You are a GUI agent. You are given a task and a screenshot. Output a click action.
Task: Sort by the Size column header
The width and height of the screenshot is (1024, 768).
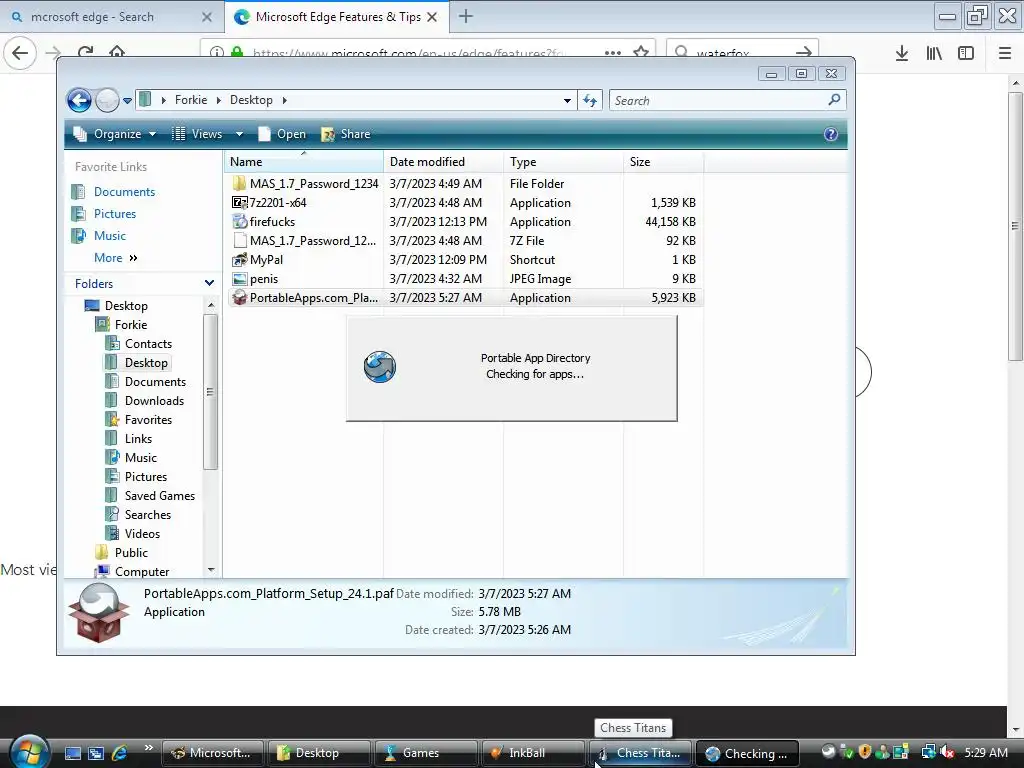[664, 161]
